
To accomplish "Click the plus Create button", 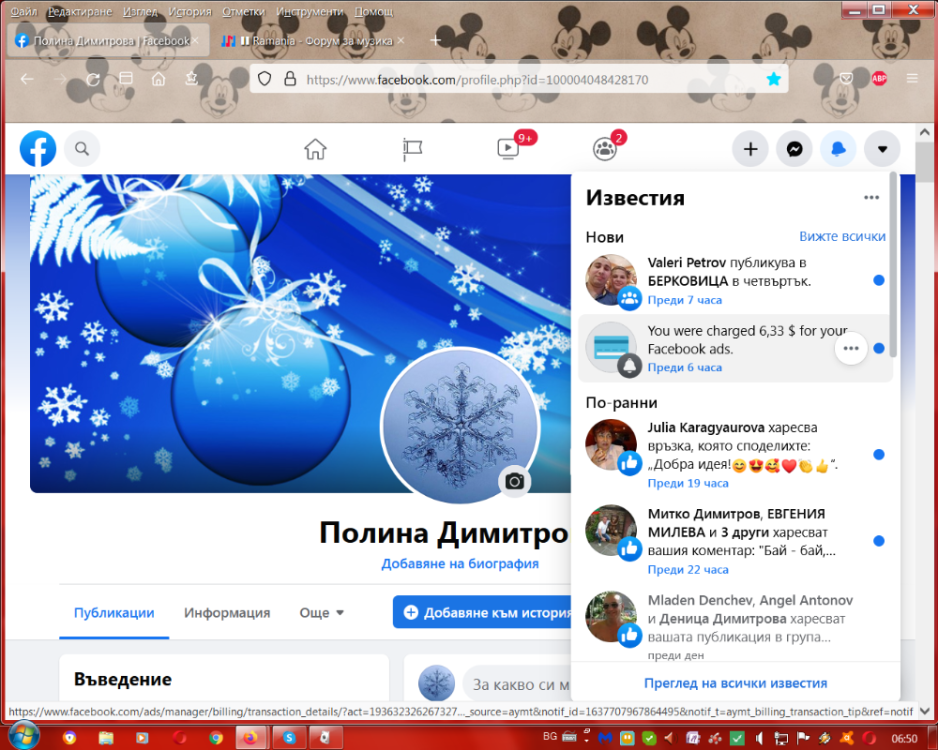I will 750,149.
